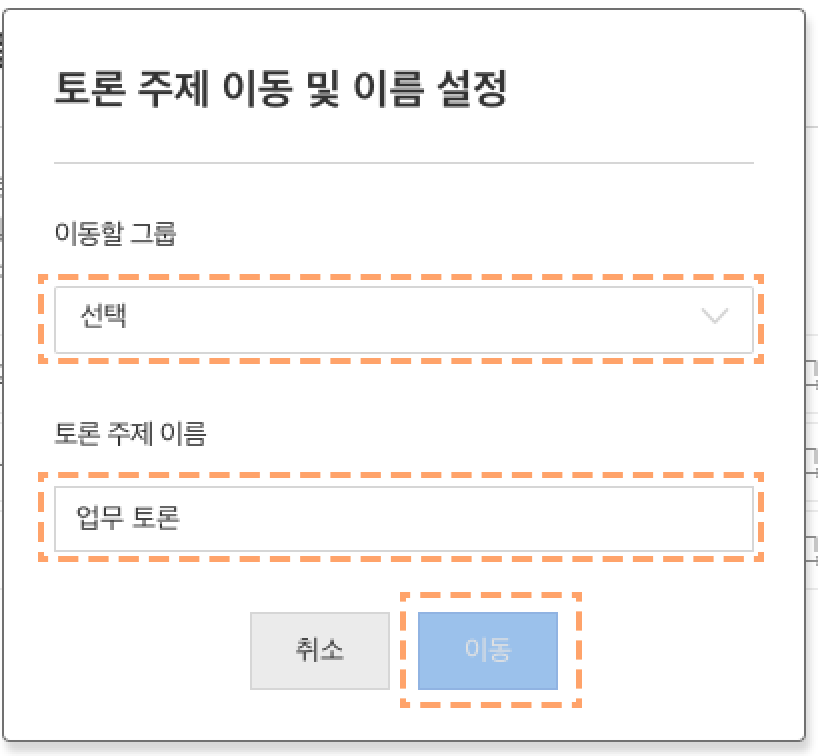Open the 이동할 그룹 dropdown

pos(404,319)
